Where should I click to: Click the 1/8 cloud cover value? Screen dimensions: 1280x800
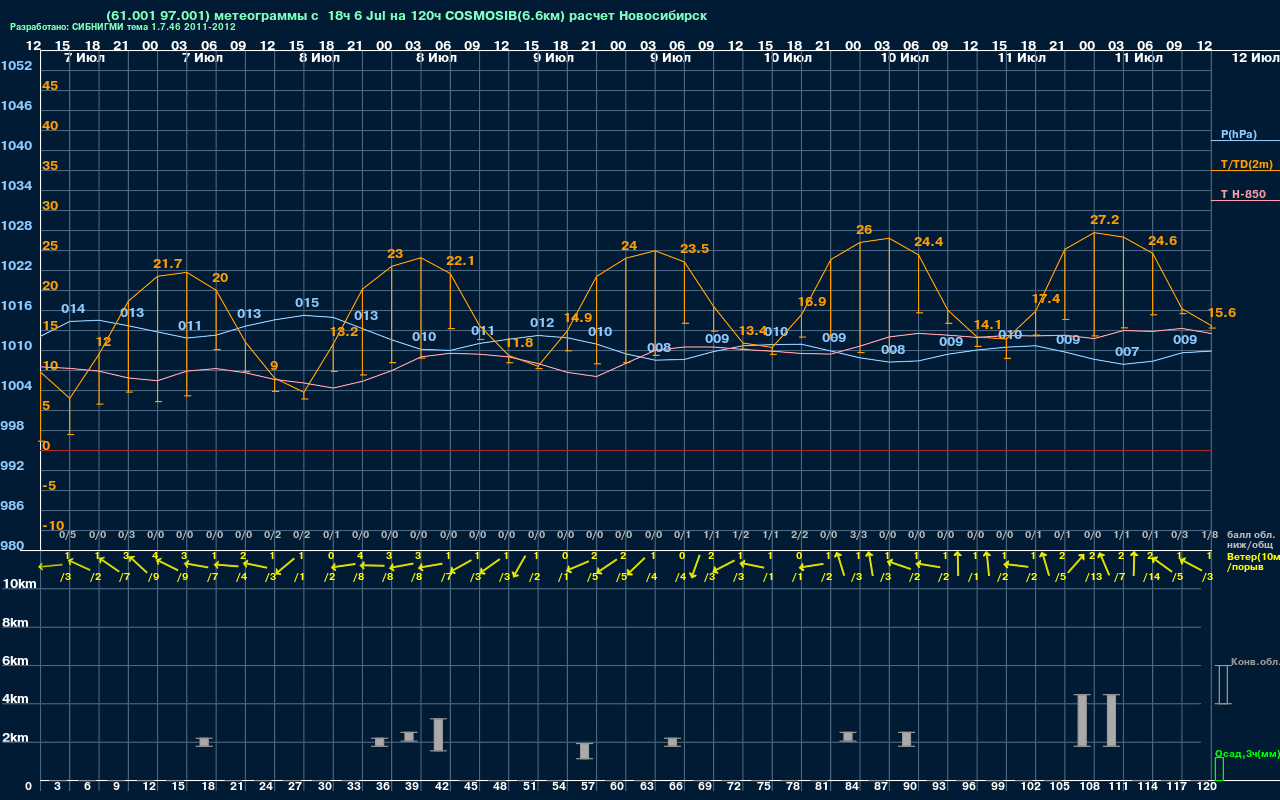pyautogui.click(x=1209, y=535)
